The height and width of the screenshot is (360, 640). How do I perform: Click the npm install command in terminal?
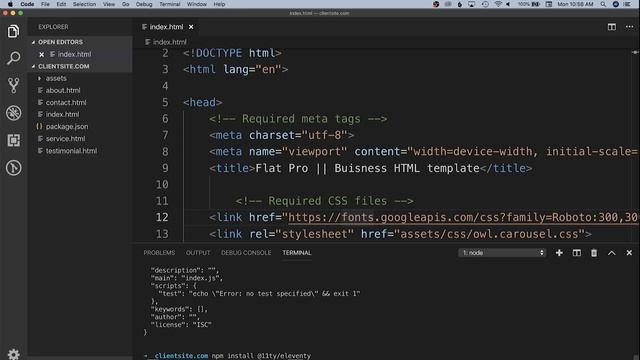(261, 356)
